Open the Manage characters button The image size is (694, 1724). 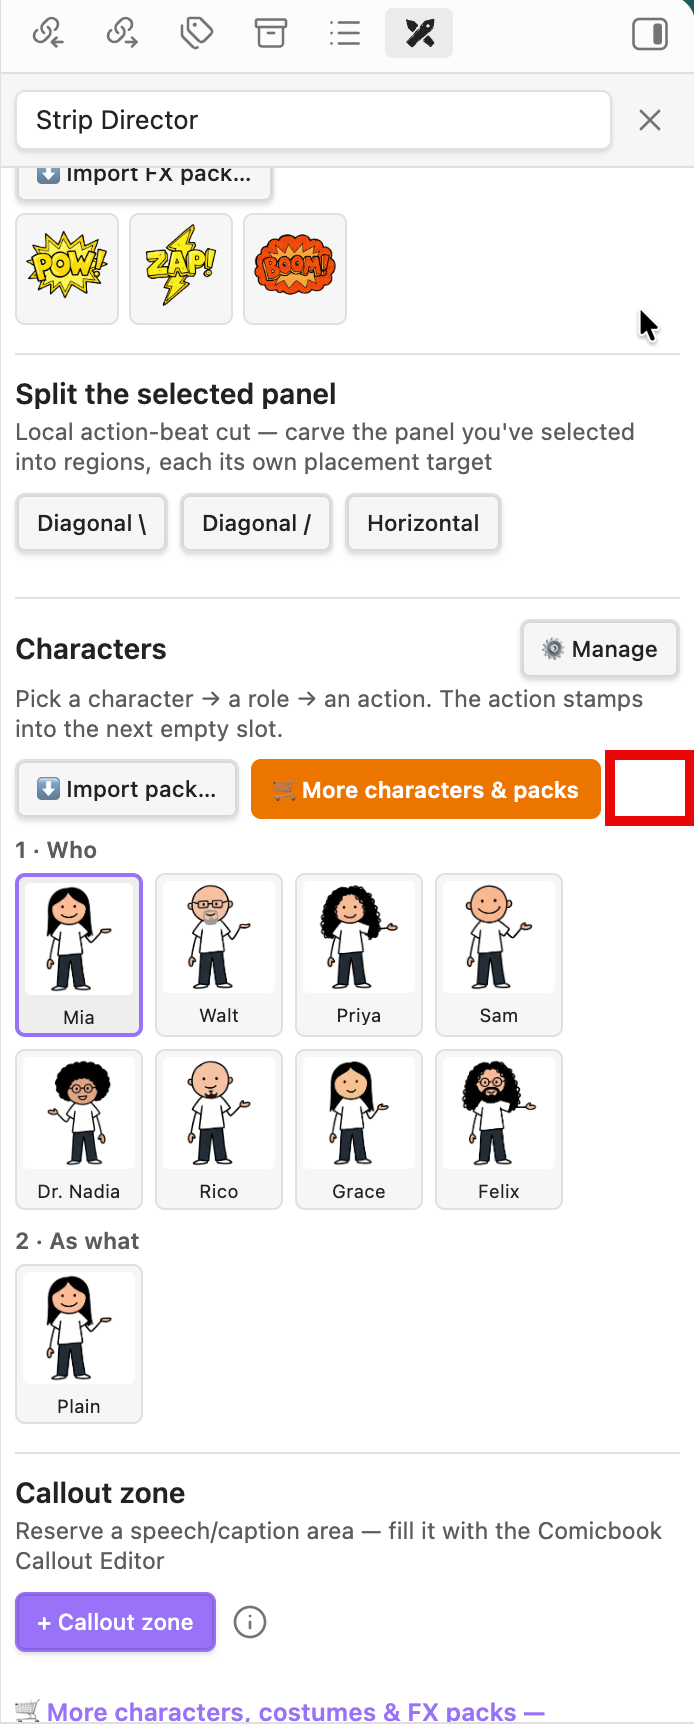tap(600, 649)
